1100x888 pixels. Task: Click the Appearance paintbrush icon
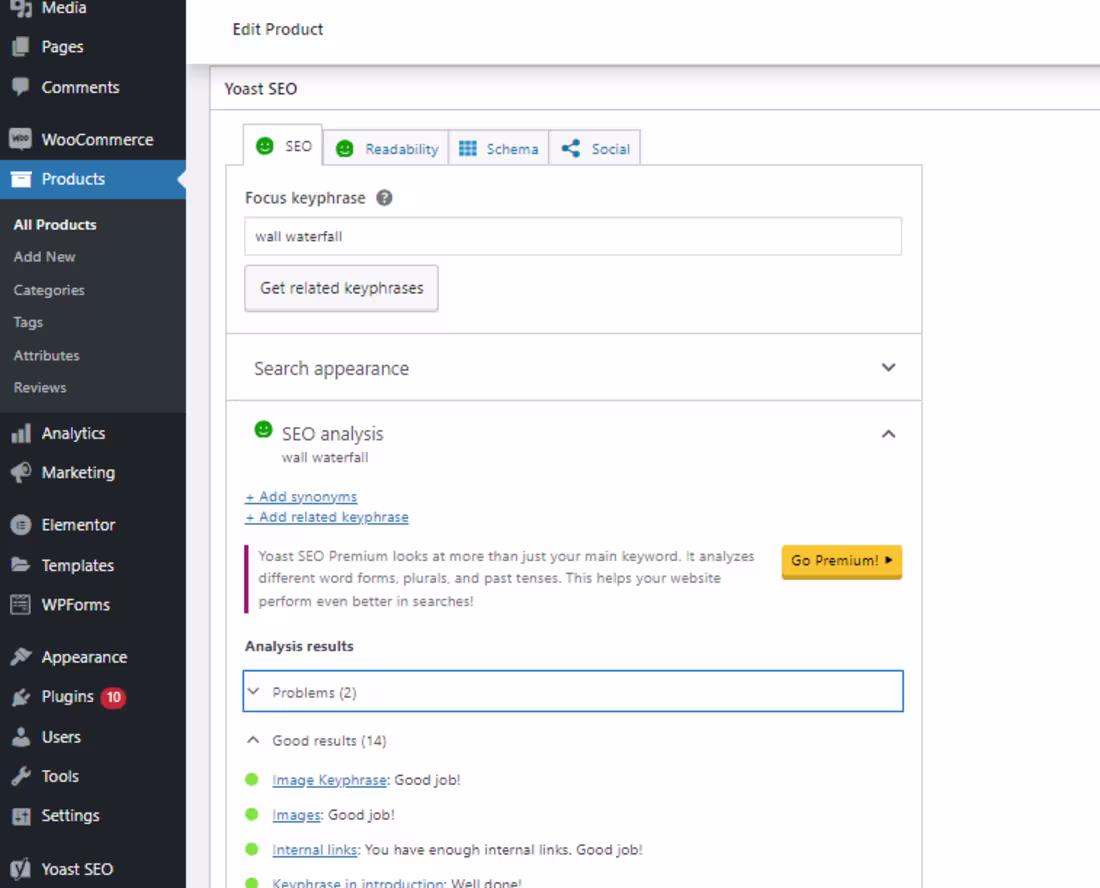point(21,657)
